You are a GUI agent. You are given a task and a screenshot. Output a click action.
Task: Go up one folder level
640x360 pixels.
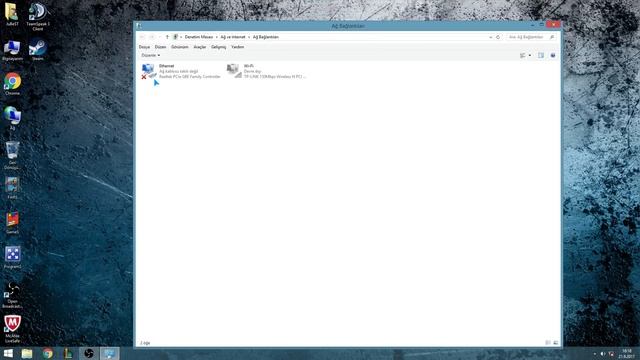coord(167,37)
